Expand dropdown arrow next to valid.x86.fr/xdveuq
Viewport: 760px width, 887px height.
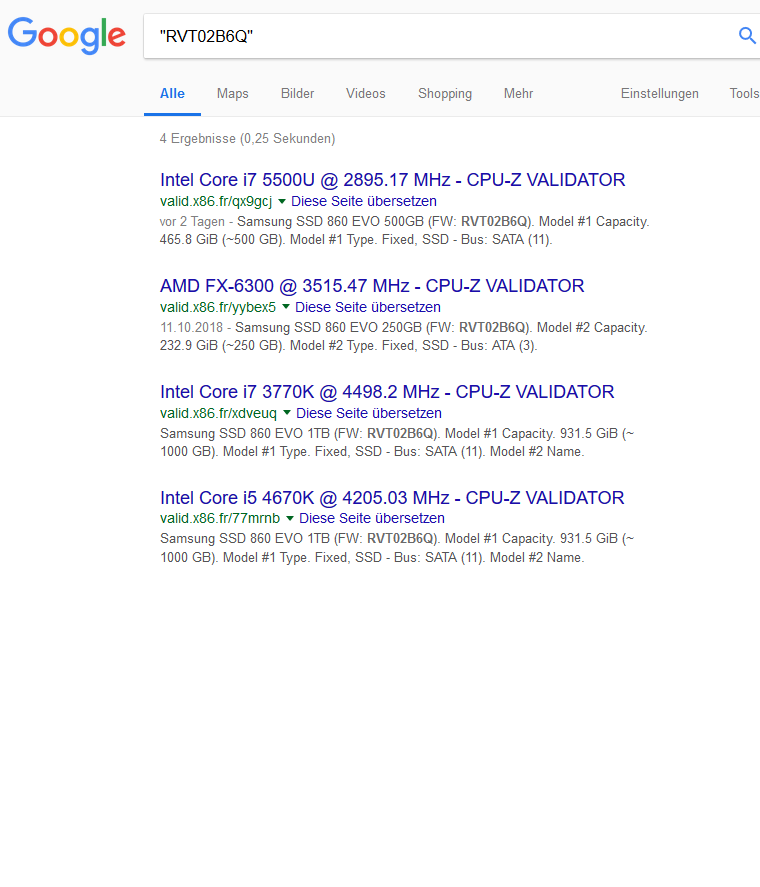pos(287,413)
